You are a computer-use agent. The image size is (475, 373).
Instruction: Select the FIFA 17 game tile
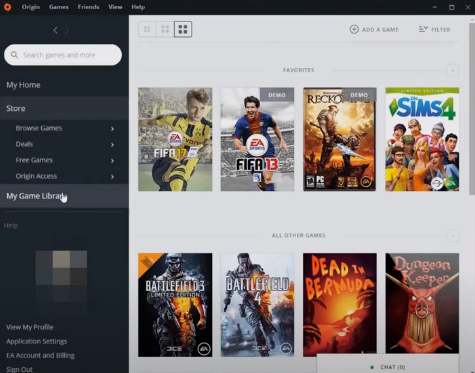click(x=175, y=139)
